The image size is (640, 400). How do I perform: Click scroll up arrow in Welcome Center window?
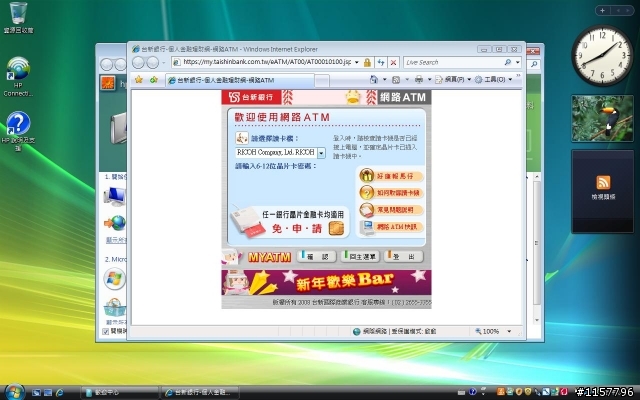pos(537,176)
